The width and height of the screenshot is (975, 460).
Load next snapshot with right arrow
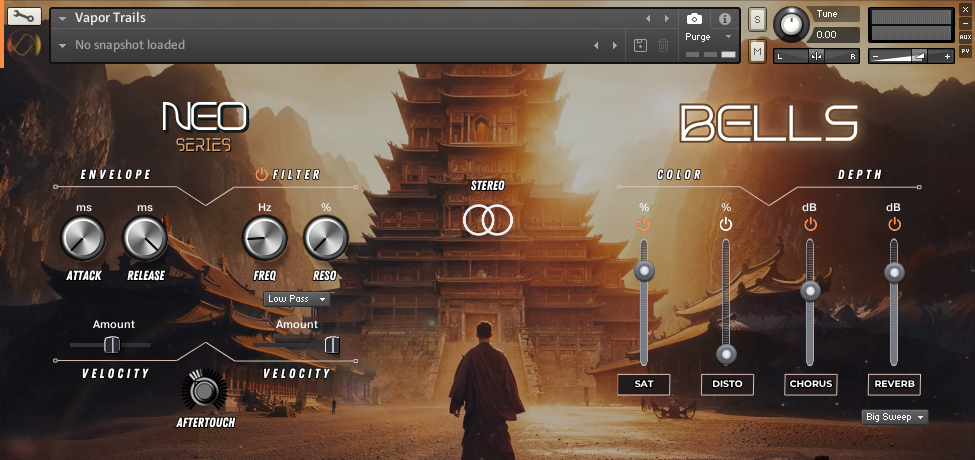(x=615, y=45)
